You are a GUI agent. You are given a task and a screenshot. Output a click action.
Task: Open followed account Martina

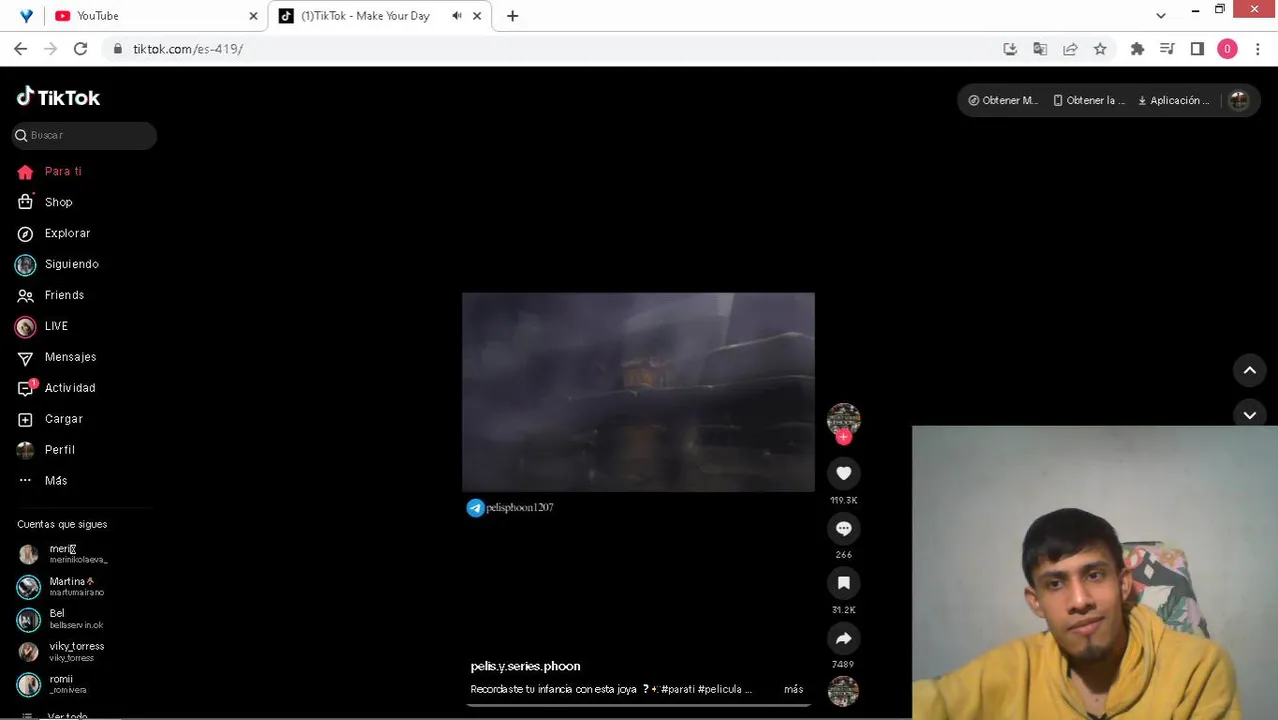coord(62,586)
